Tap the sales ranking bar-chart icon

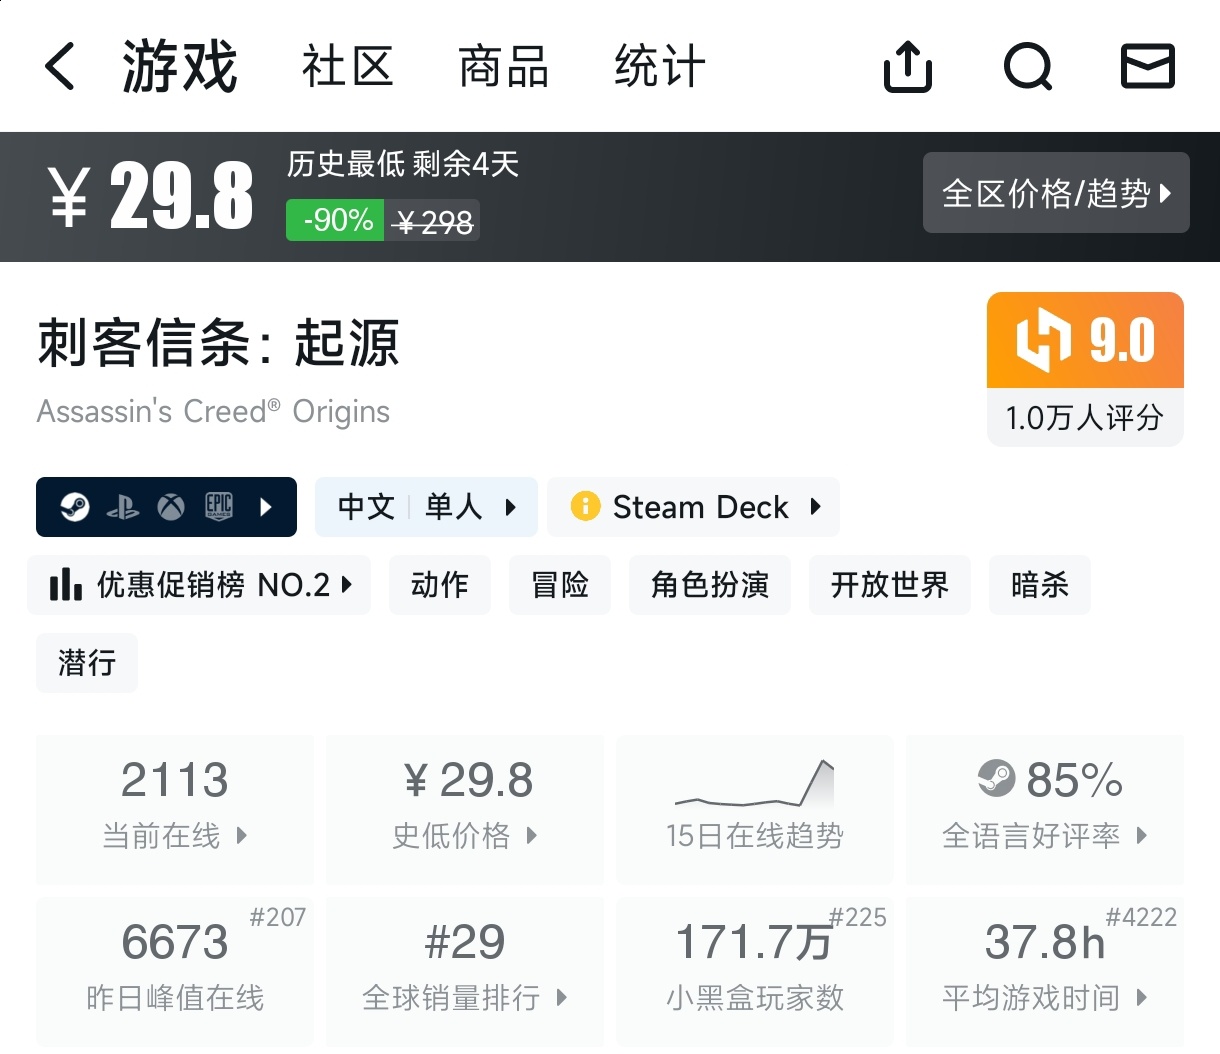tap(66, 584)
